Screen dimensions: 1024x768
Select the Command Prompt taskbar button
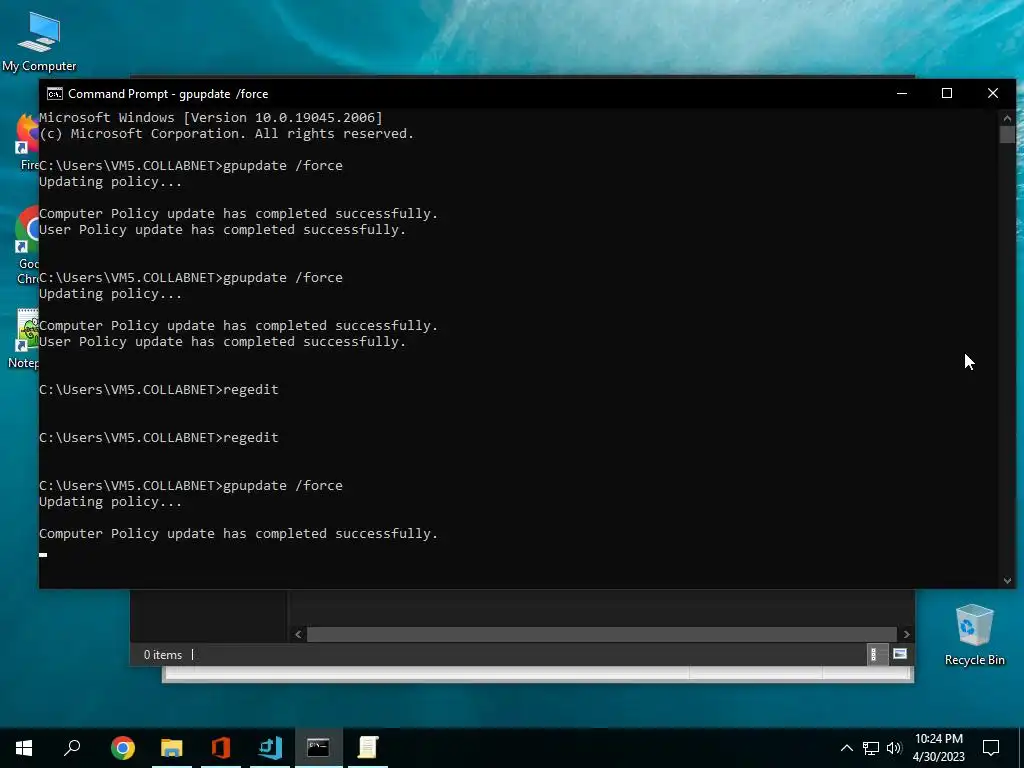pyautogui.click(x=319, y=747)
